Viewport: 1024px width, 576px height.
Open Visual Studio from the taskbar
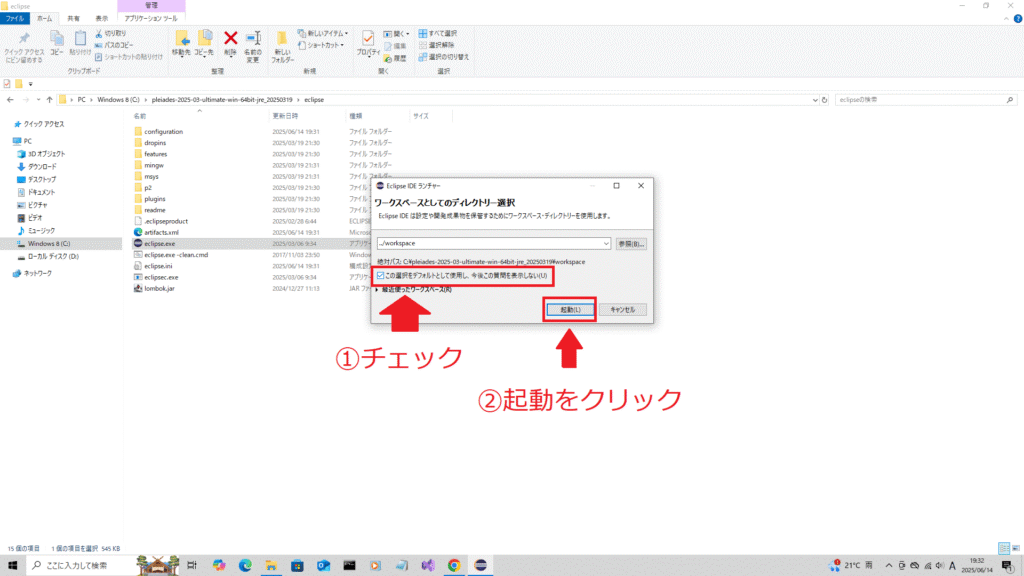point(428,565)
